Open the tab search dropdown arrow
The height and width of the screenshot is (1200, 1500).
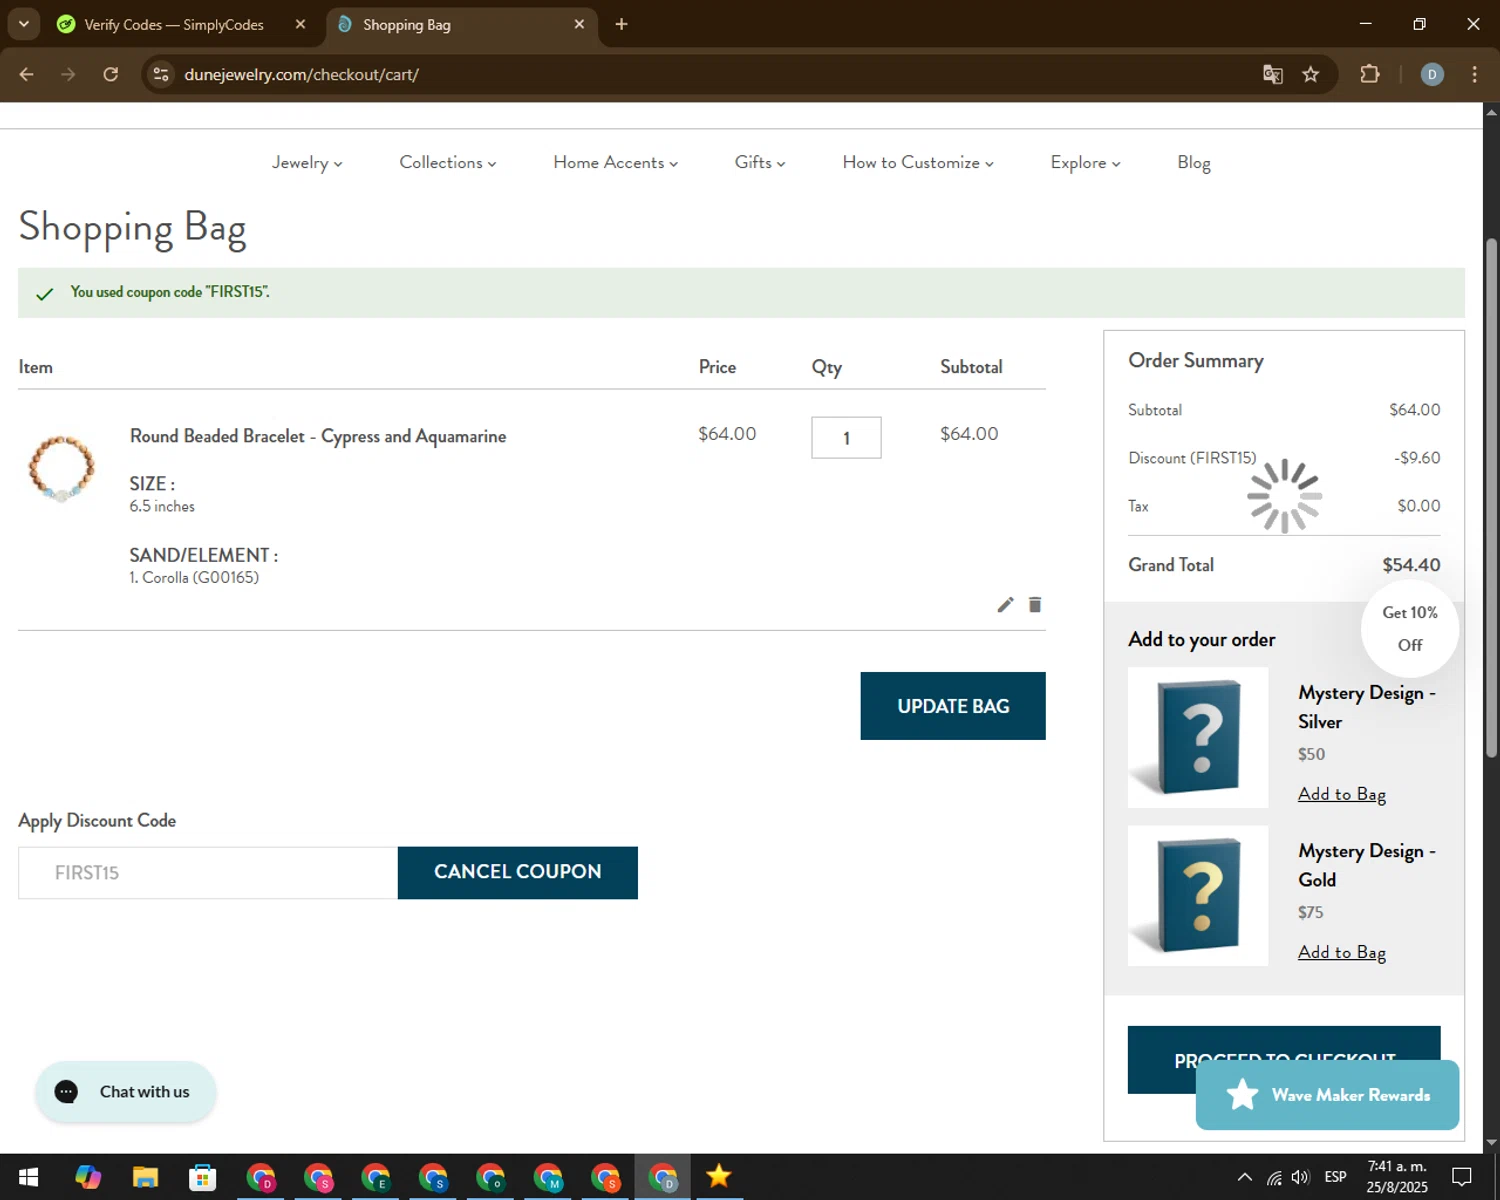(x=23, y=24)
